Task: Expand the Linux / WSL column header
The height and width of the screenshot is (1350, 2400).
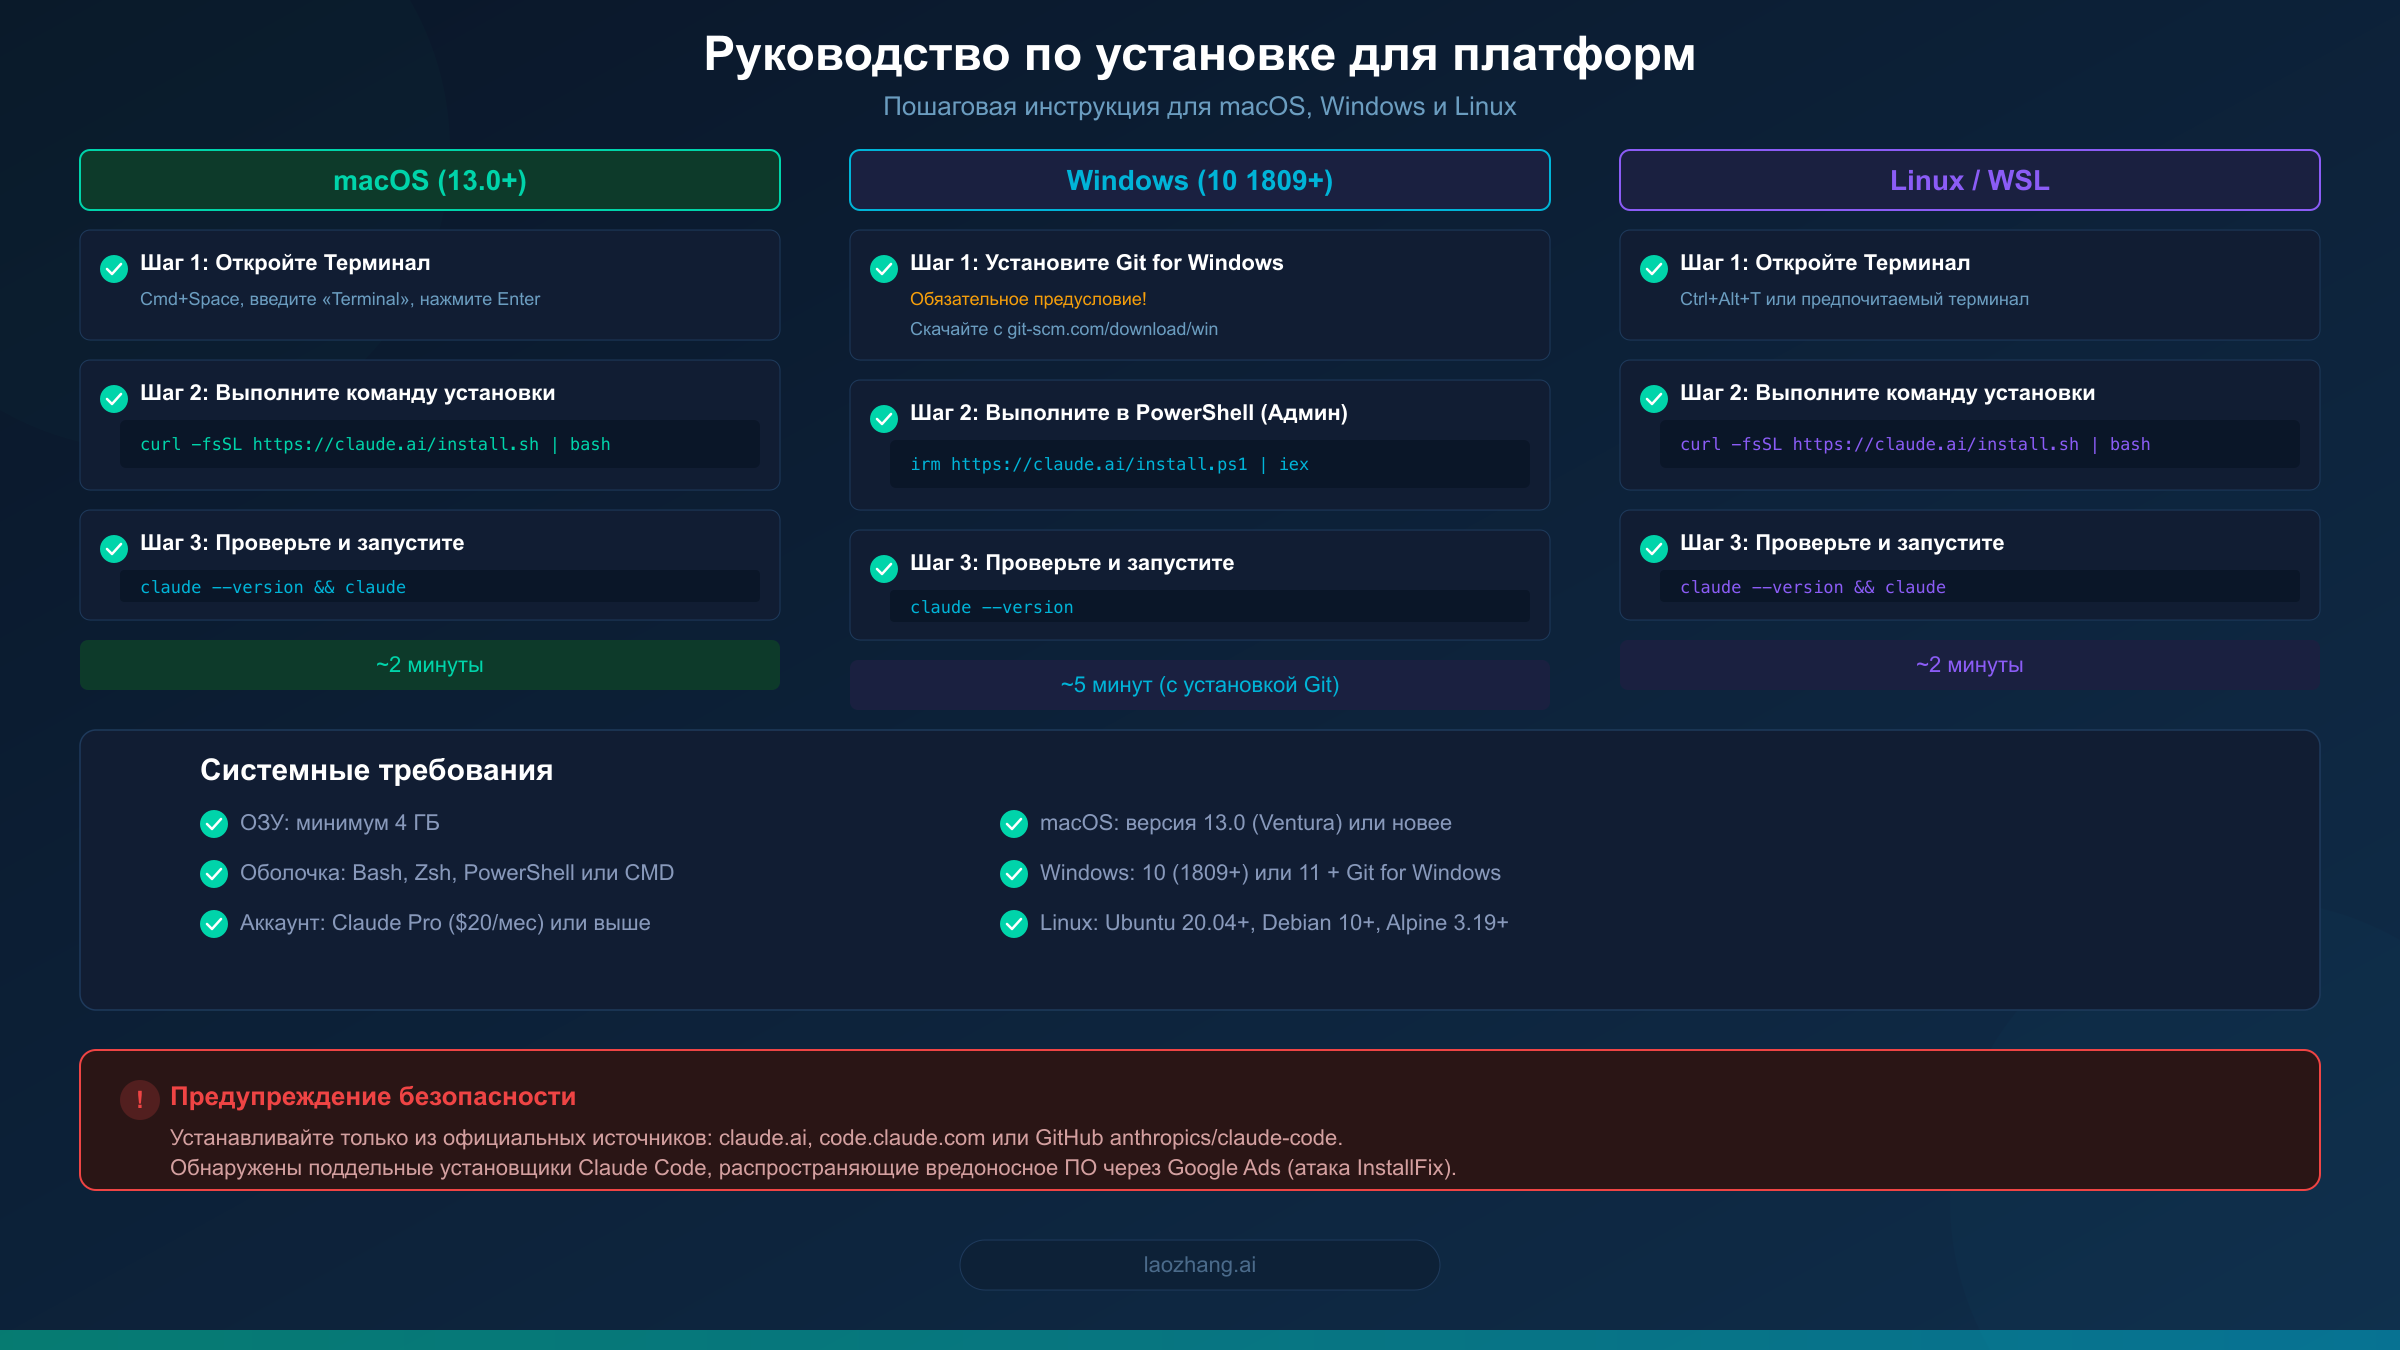Action: click(x=1969, y=180)
